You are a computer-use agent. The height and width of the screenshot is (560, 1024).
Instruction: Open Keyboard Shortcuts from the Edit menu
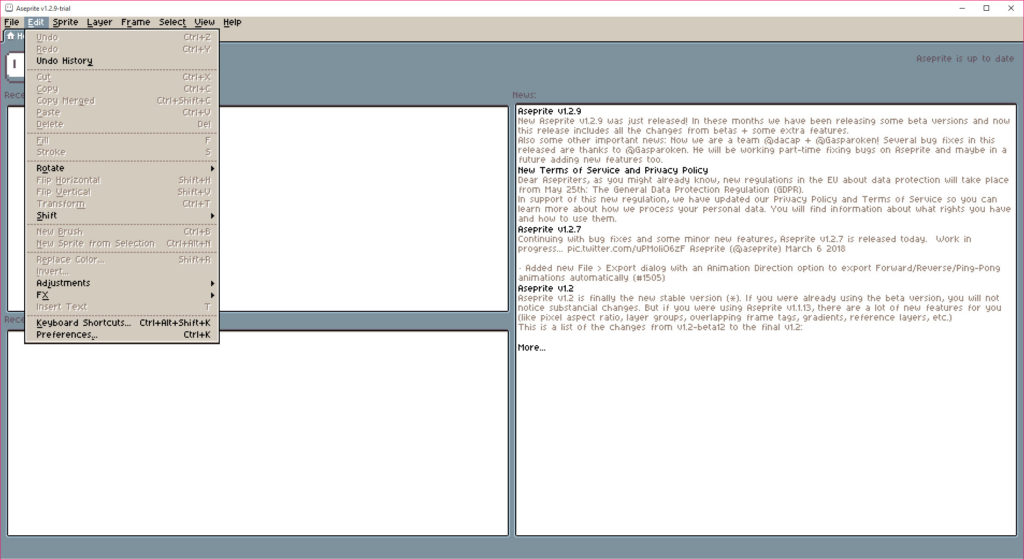tap(84, 323)
